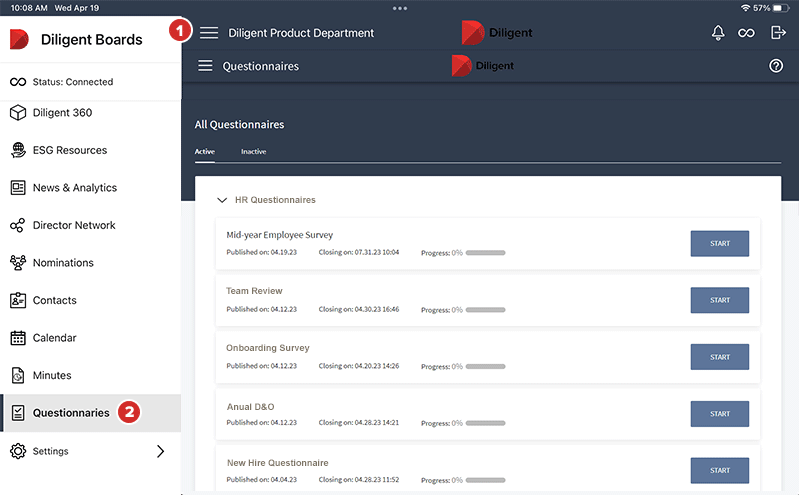
Task: Click the ESG Resources globe icon
Action: tap(17, 150)
